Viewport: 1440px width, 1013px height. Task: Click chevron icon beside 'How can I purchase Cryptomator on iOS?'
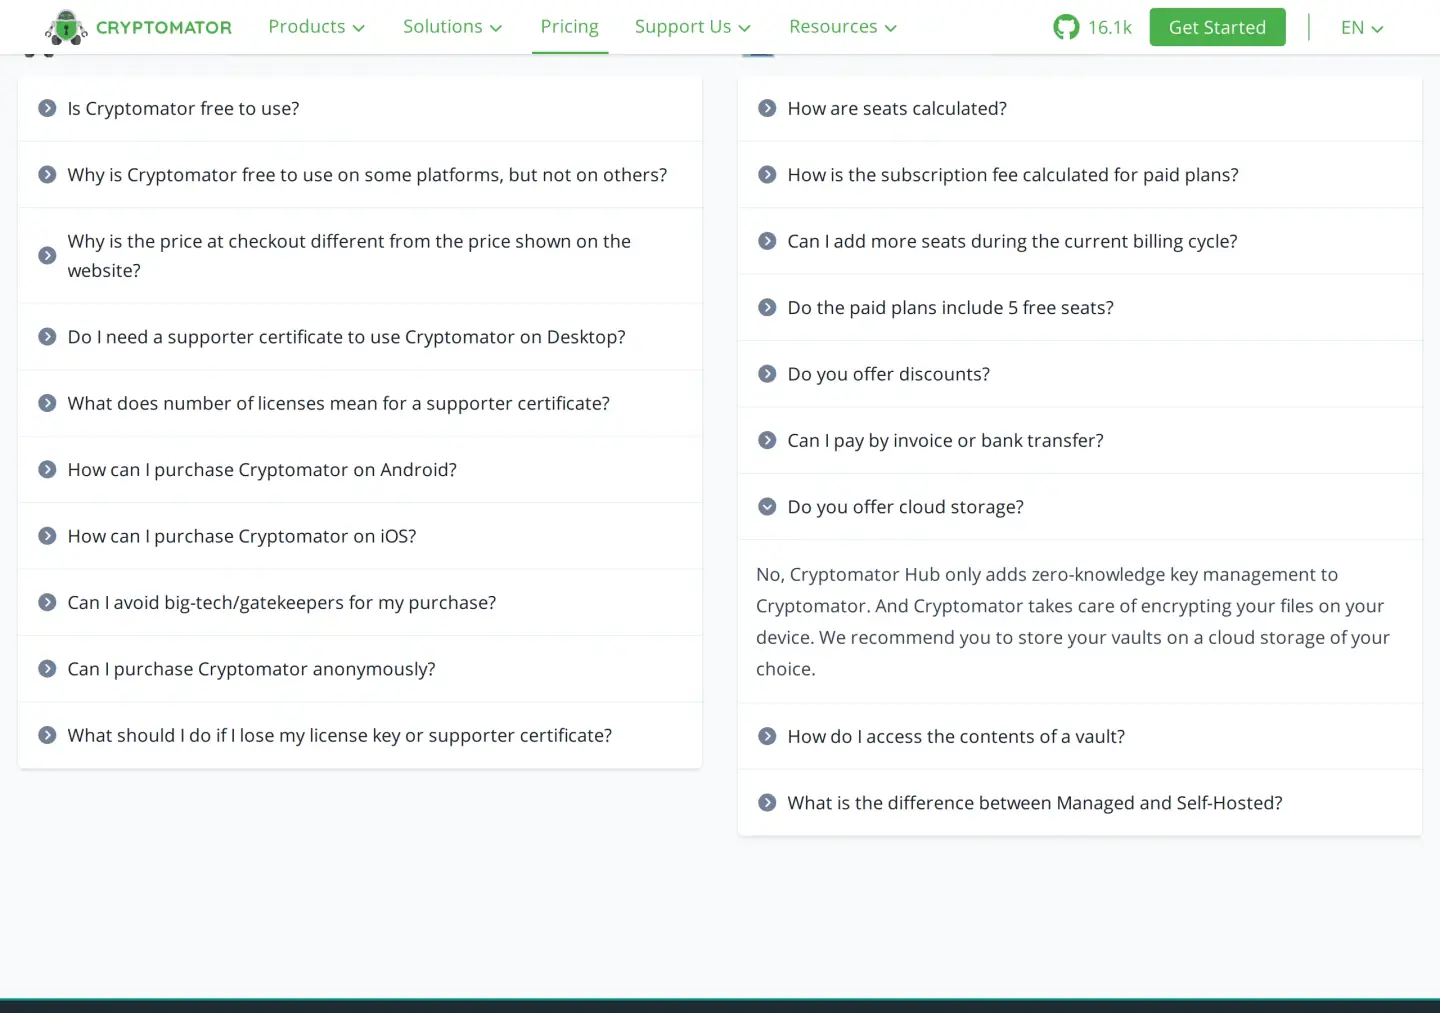[x=47, y=536]
